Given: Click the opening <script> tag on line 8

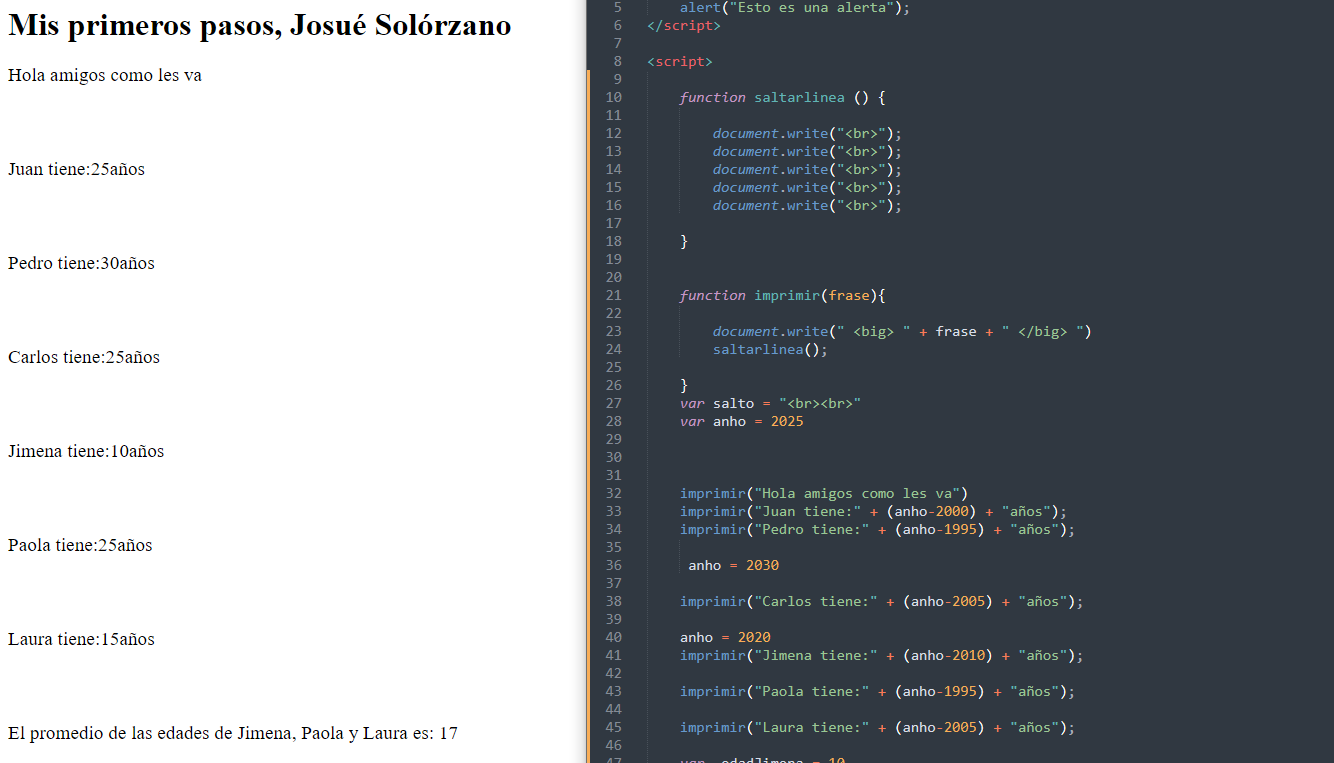Looking at the screenshot, I should point(680,61).
